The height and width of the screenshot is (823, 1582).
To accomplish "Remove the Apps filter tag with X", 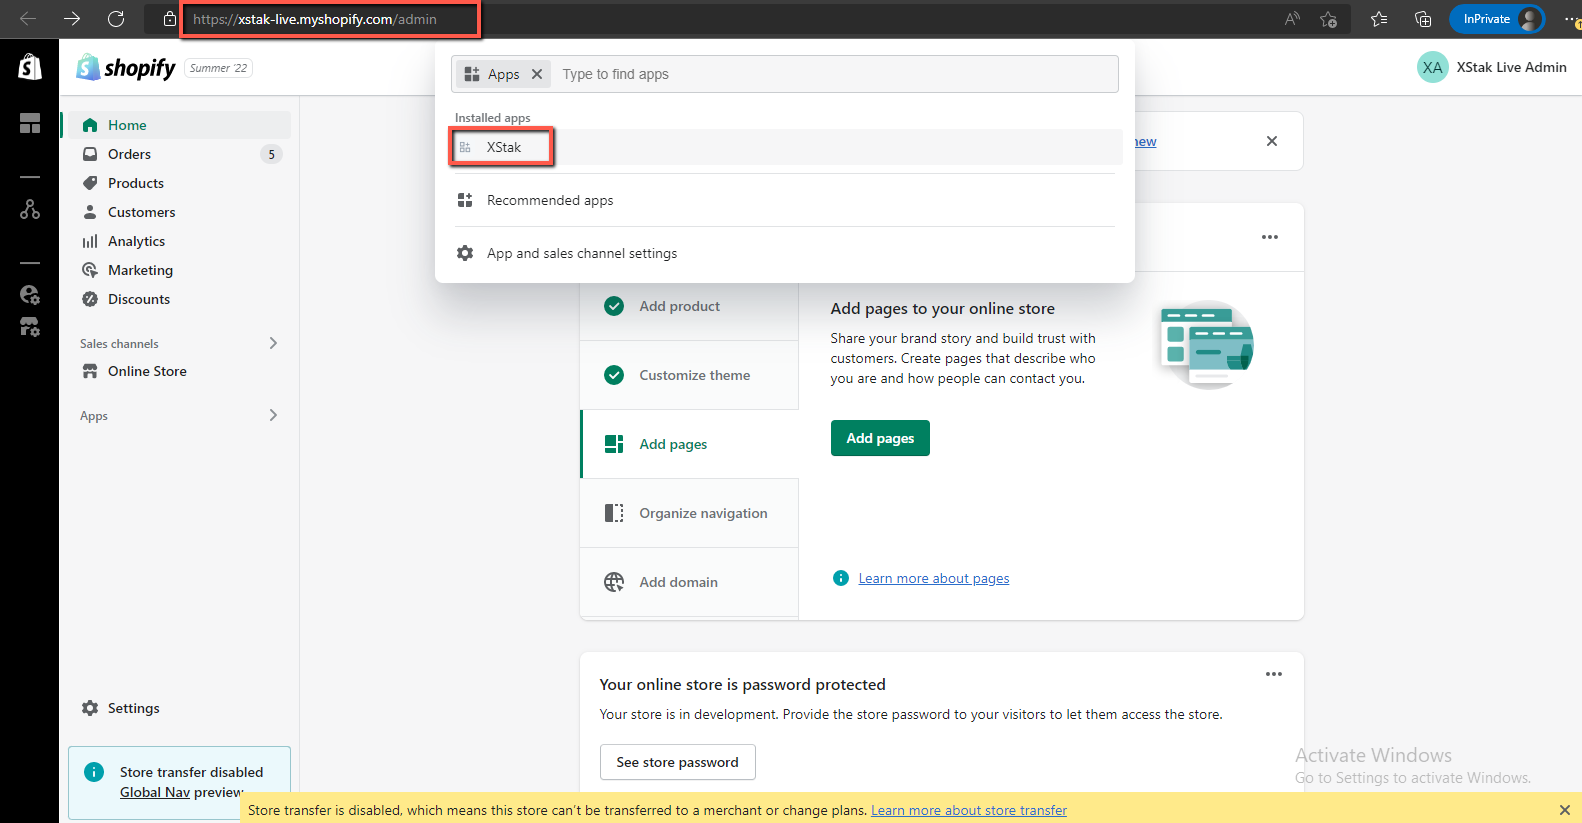I will [537, 74].
